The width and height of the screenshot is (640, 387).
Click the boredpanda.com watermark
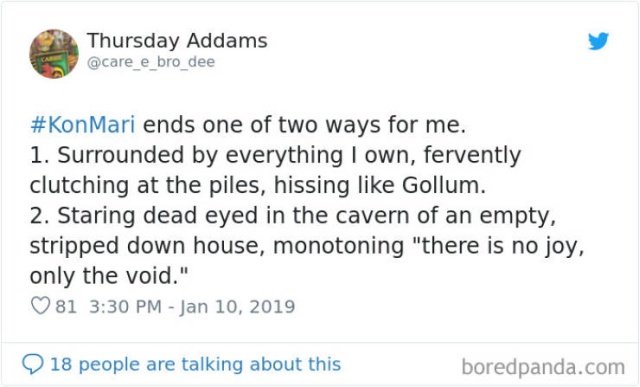(543, 367)
